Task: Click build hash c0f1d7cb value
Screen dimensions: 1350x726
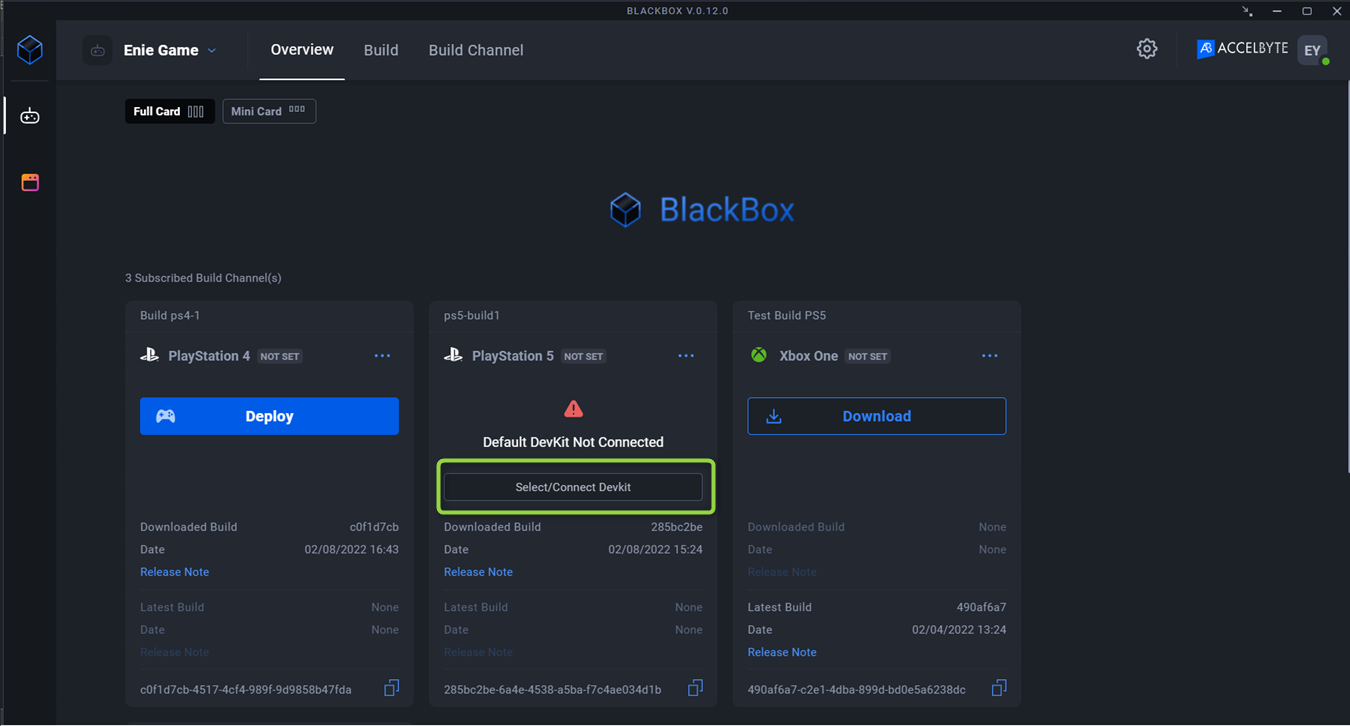Action: click(374, 527)
